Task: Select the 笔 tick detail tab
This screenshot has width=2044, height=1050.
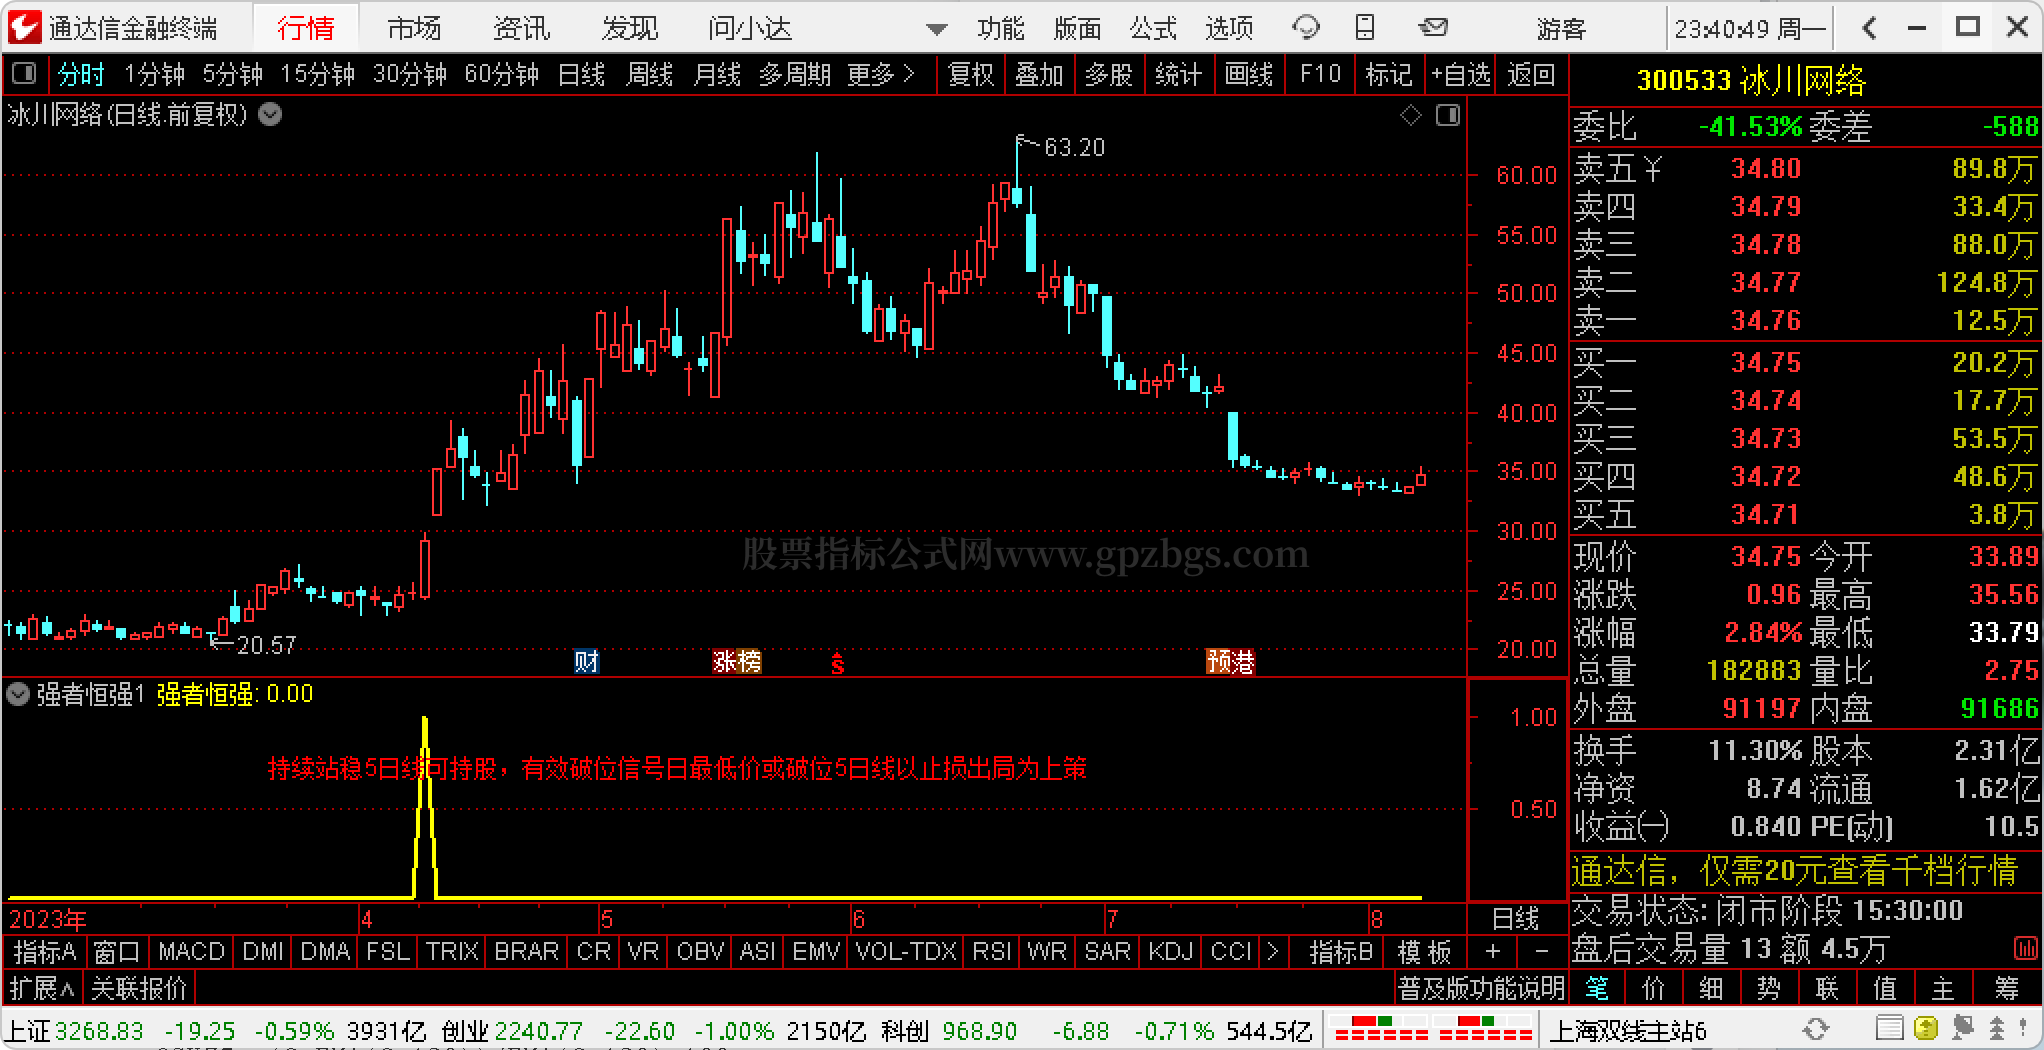Action: point(1597,988)
